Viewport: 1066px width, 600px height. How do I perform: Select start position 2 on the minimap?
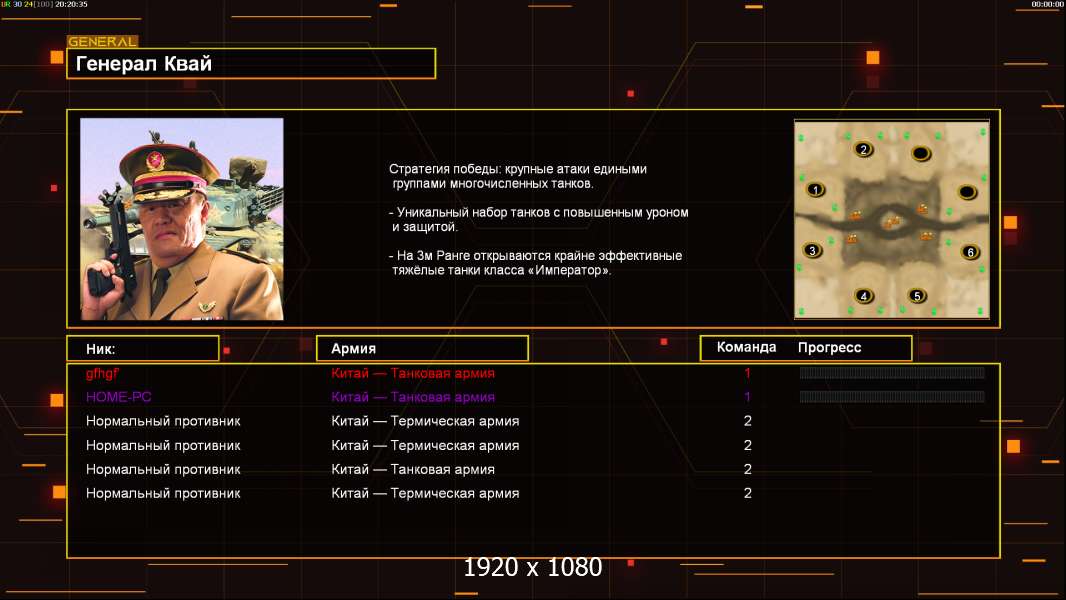[x=863, y=149]
